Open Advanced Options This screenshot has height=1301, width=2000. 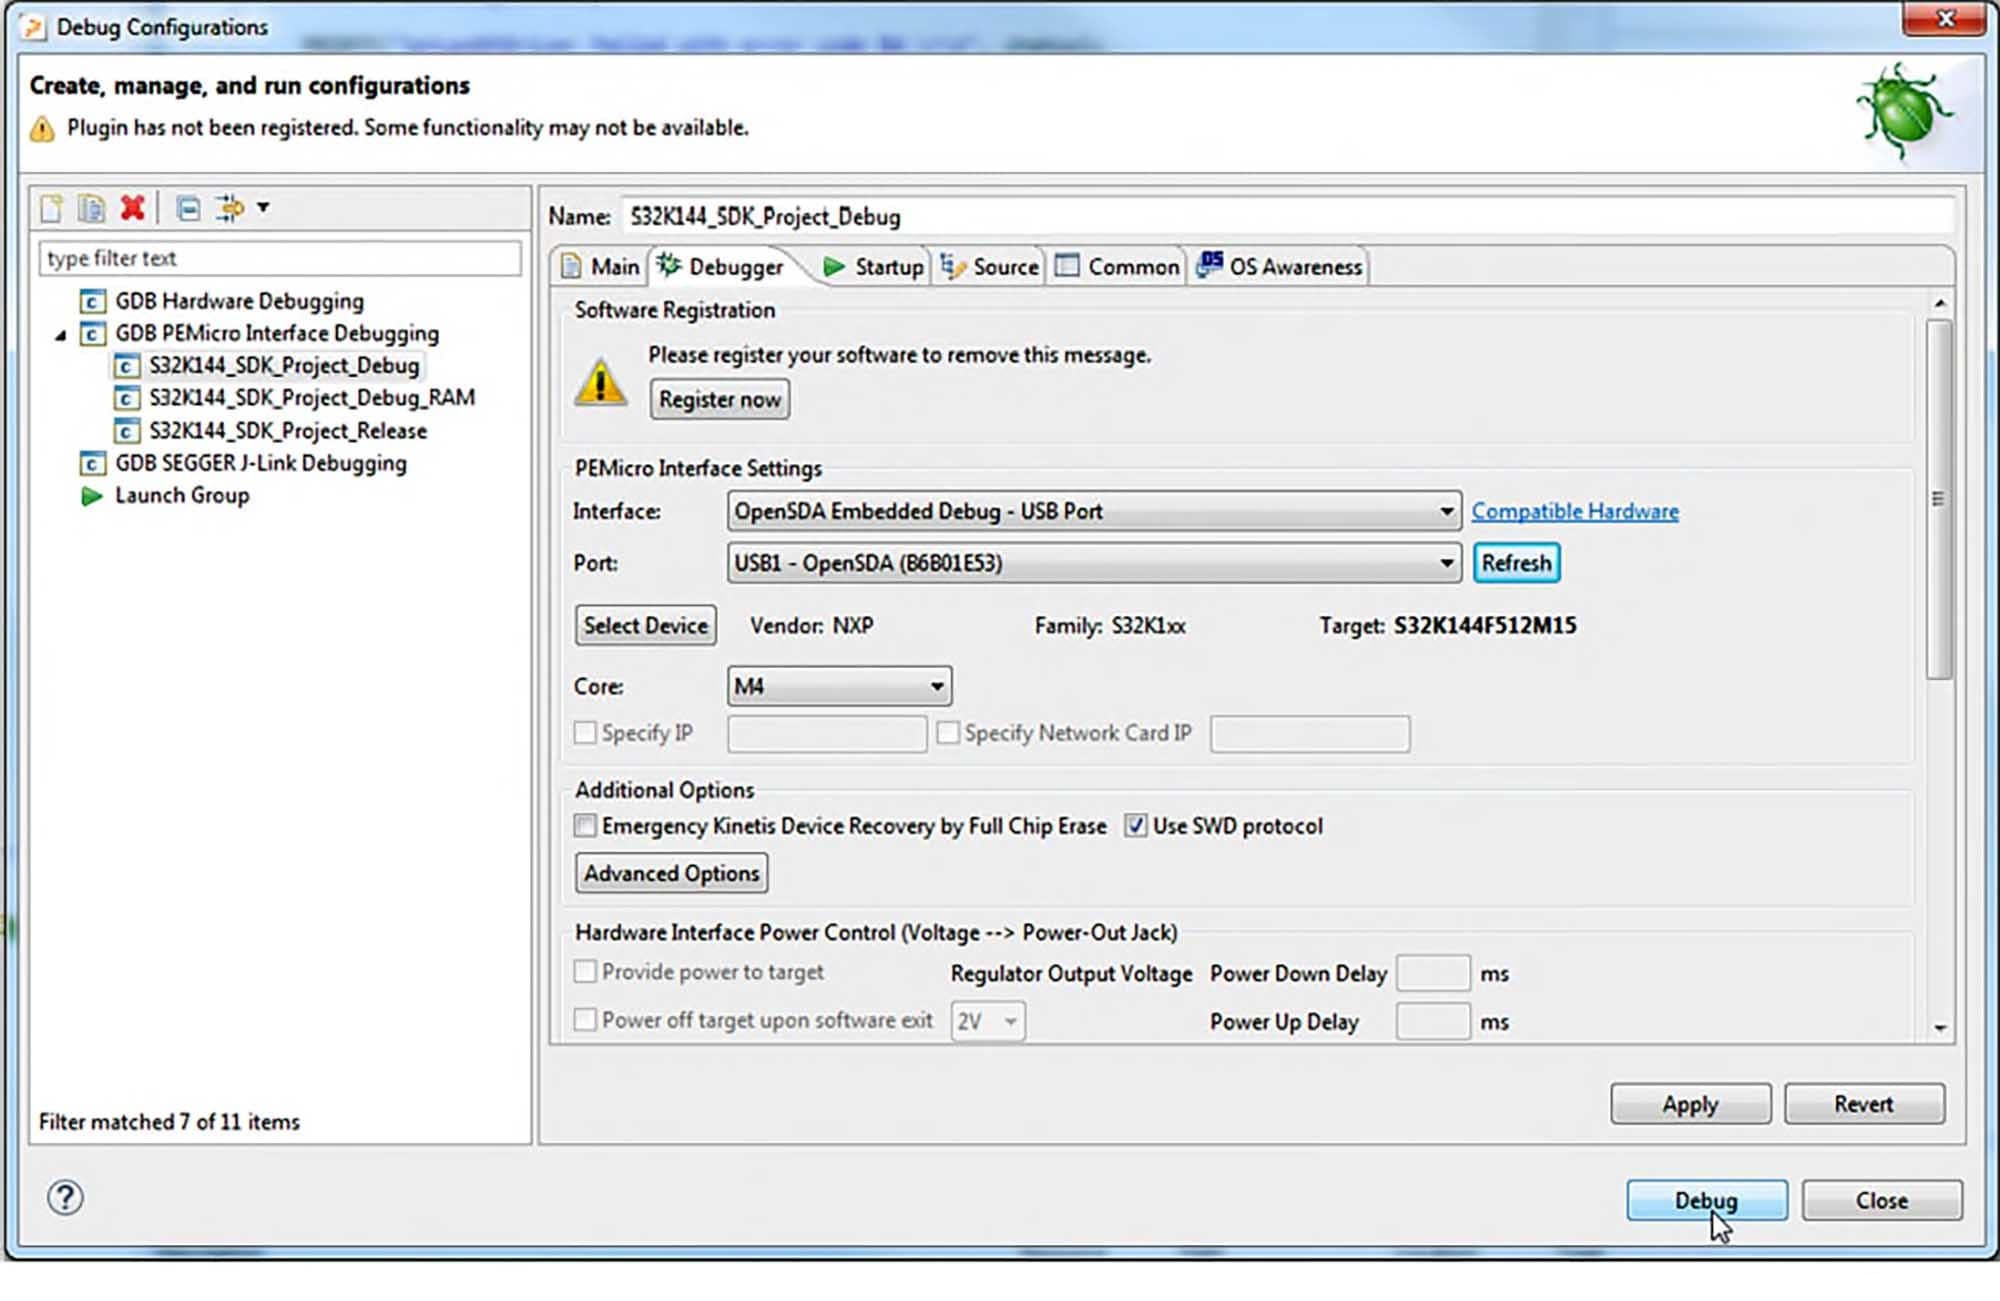coord(672,873)
